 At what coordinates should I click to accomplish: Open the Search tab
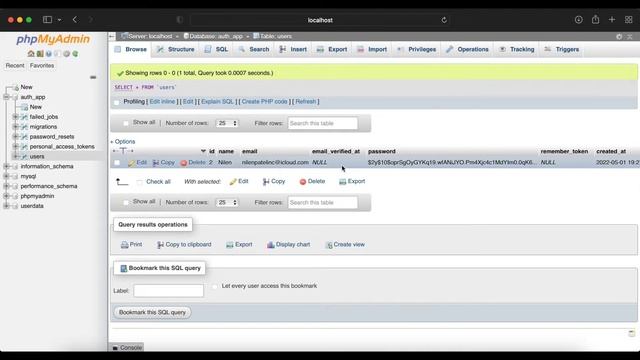pos(253,49)
